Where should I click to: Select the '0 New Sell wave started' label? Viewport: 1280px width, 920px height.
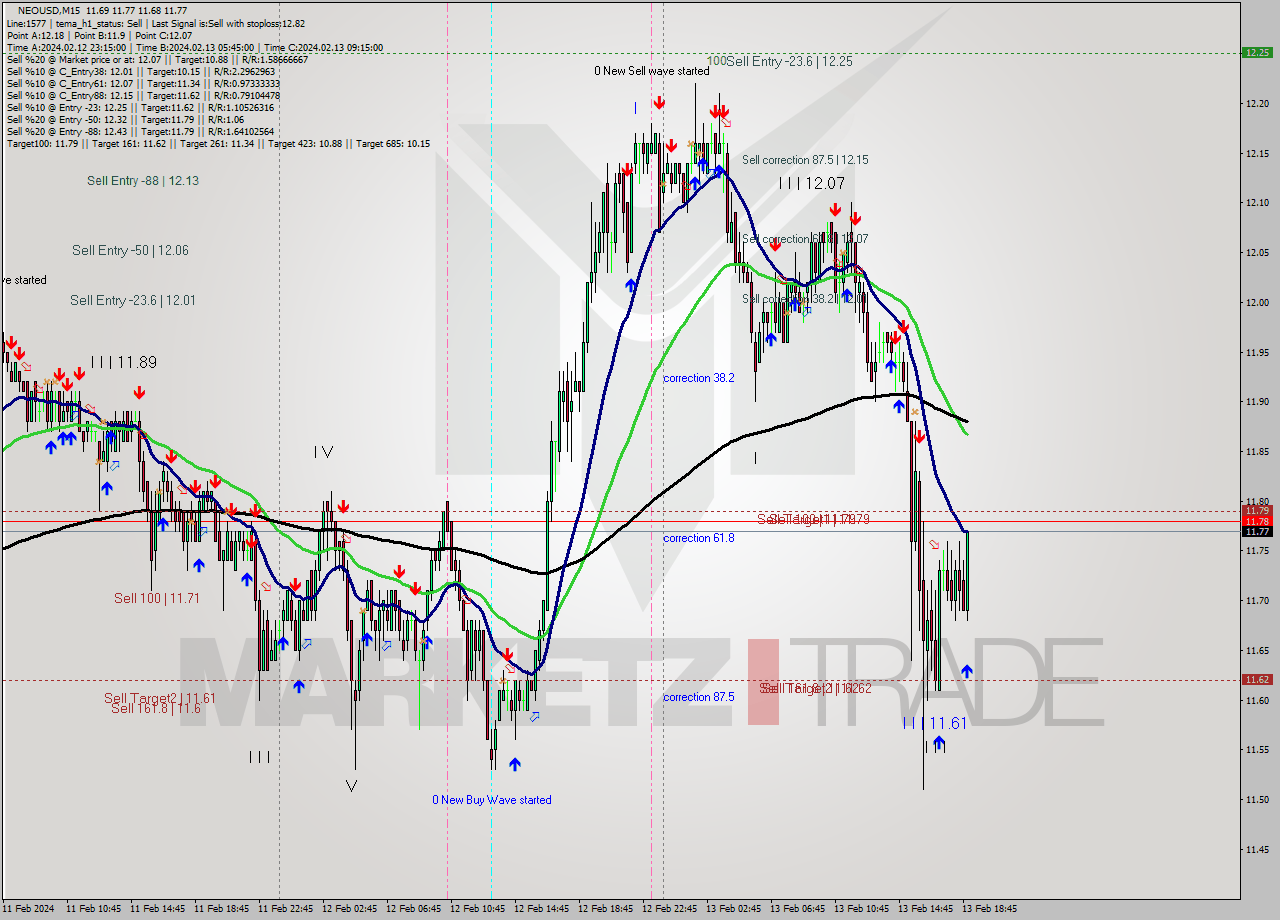point(652,71)
